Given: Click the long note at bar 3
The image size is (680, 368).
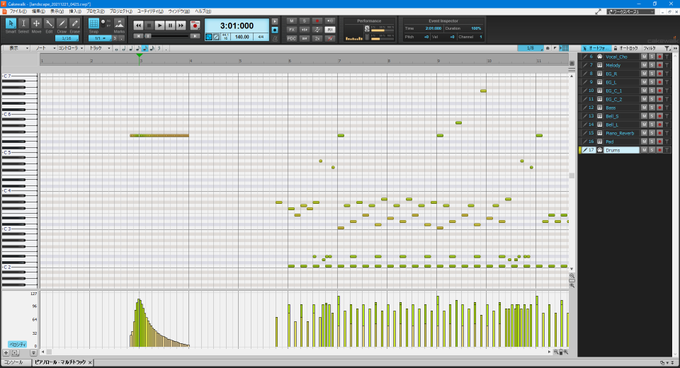Looking at the screenshot, I should point(159,136).
